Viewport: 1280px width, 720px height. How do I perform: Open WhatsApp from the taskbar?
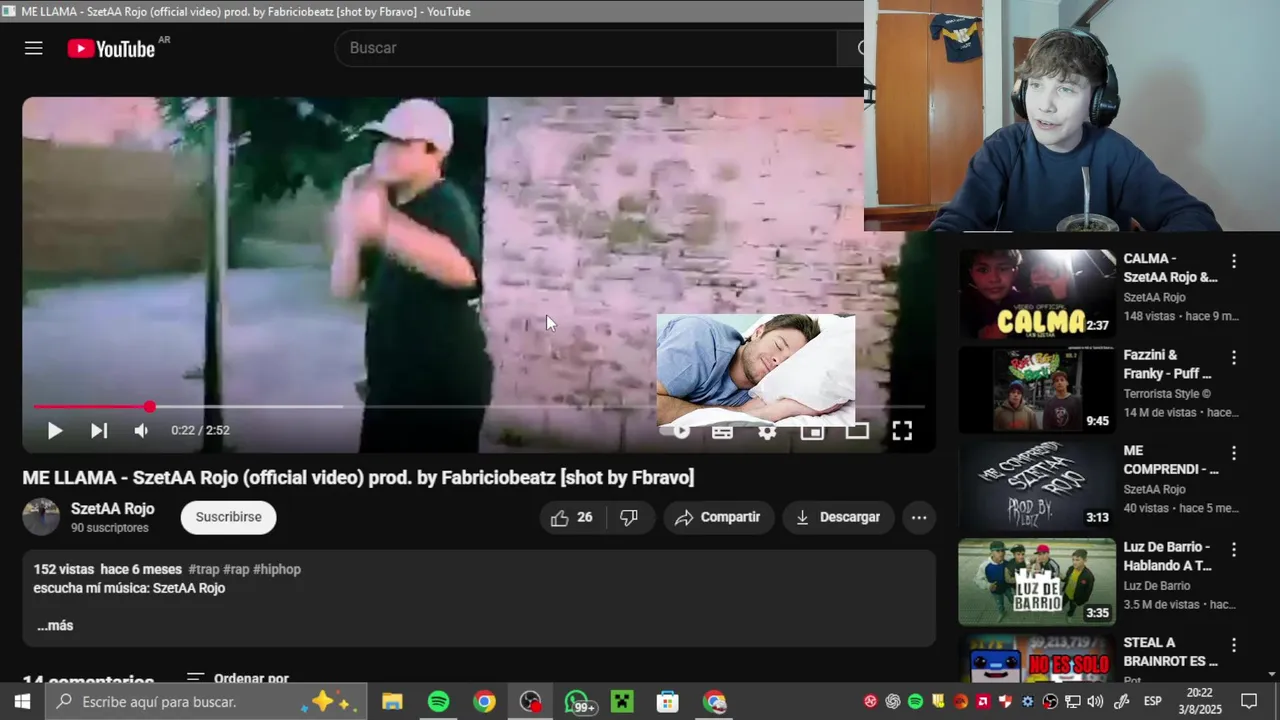point(578,702)
